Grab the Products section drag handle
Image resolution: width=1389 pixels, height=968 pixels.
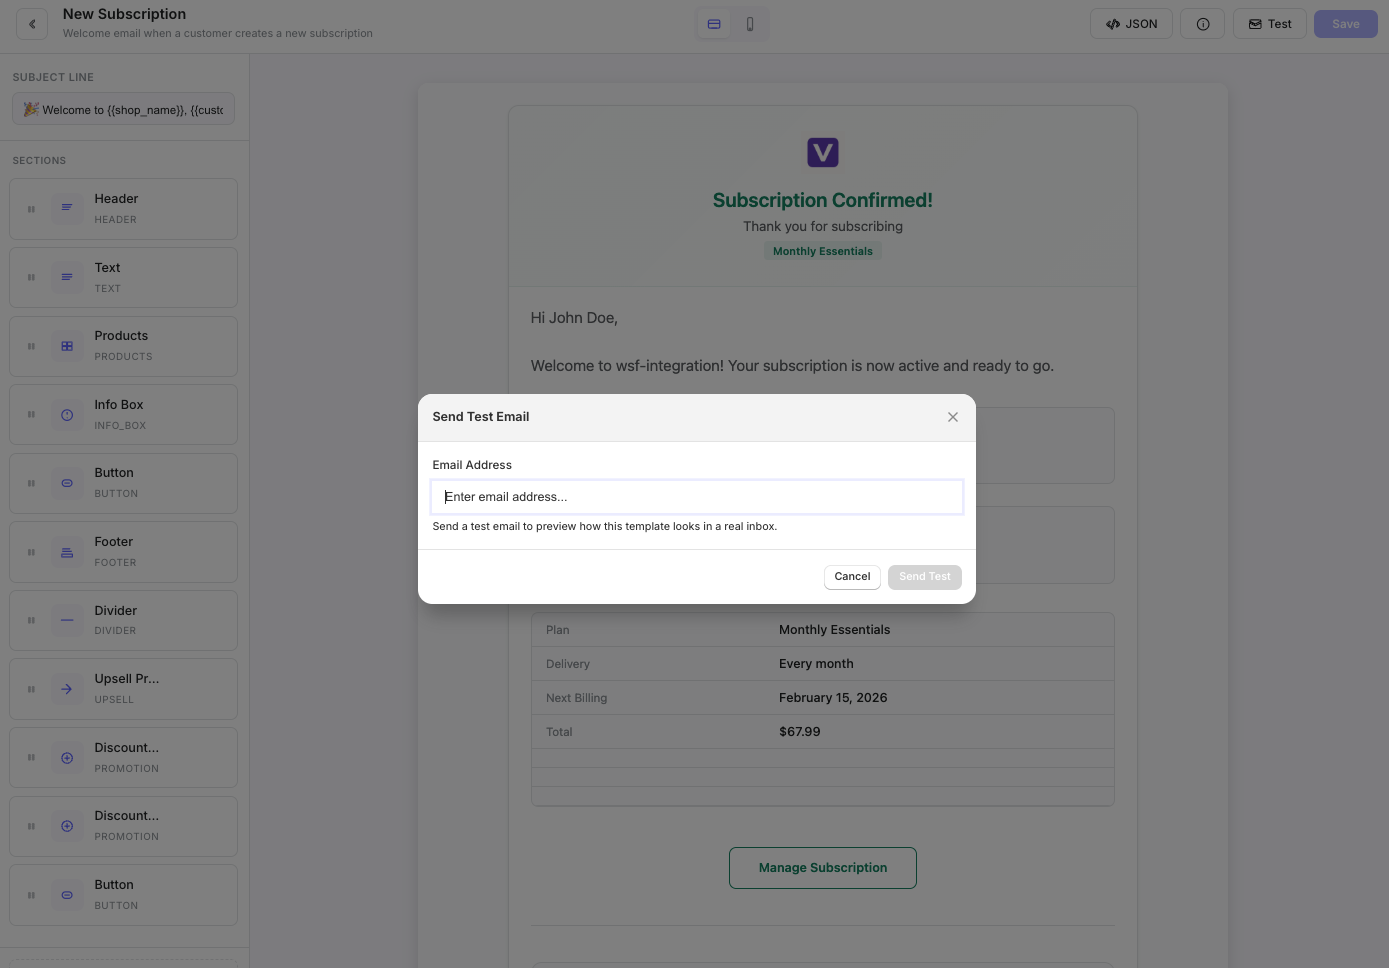click(x=31, y=346)
